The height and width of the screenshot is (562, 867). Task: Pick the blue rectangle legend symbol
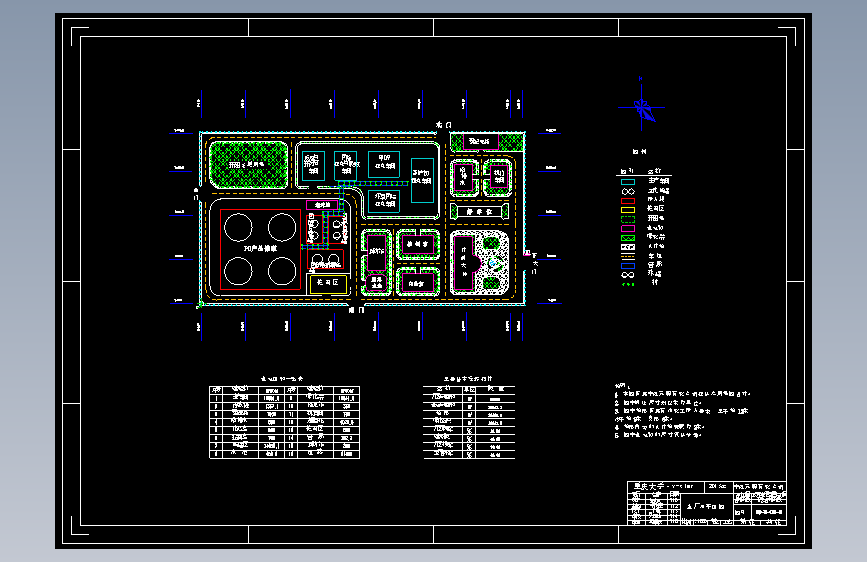coord(628,266)
